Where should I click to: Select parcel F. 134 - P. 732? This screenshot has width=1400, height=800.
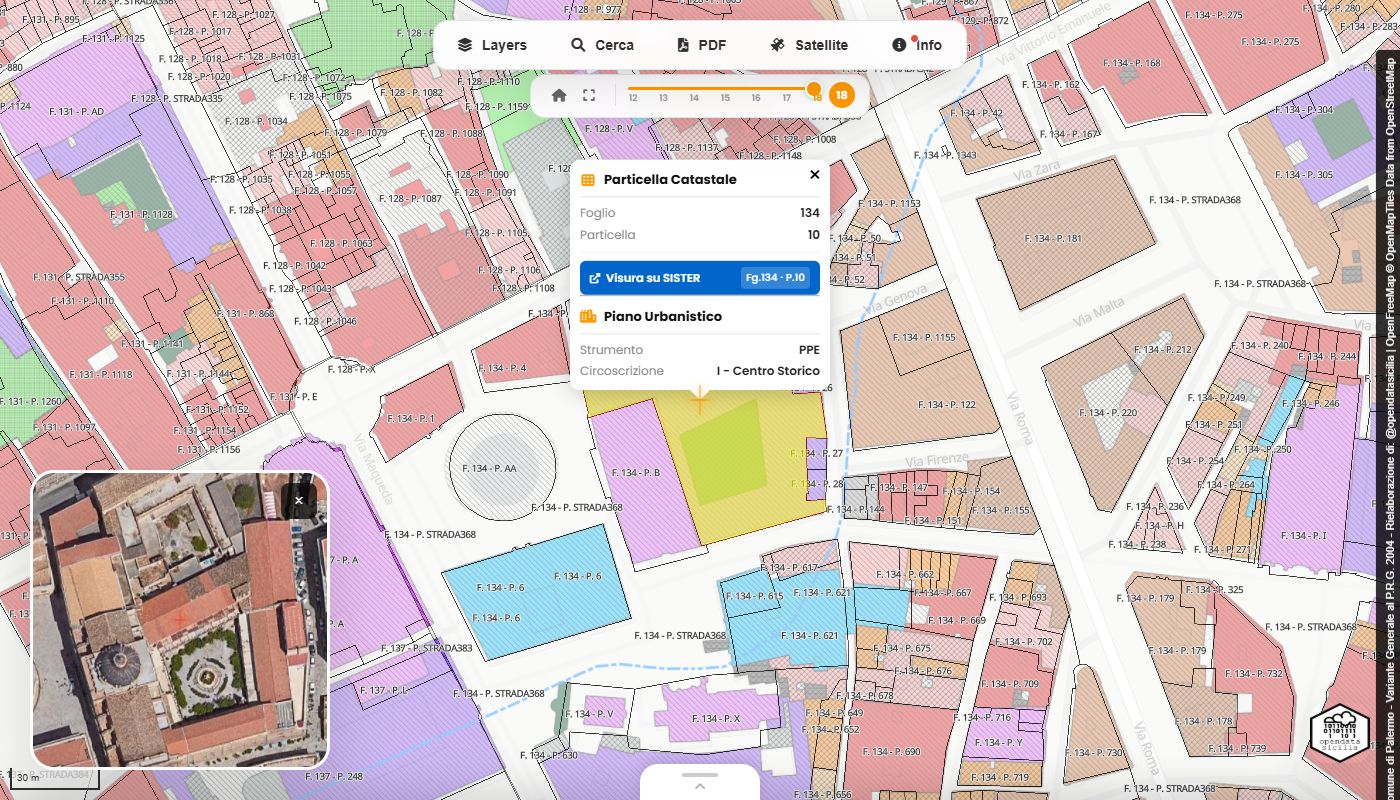pyautogui.click(x=1253, y=675)
